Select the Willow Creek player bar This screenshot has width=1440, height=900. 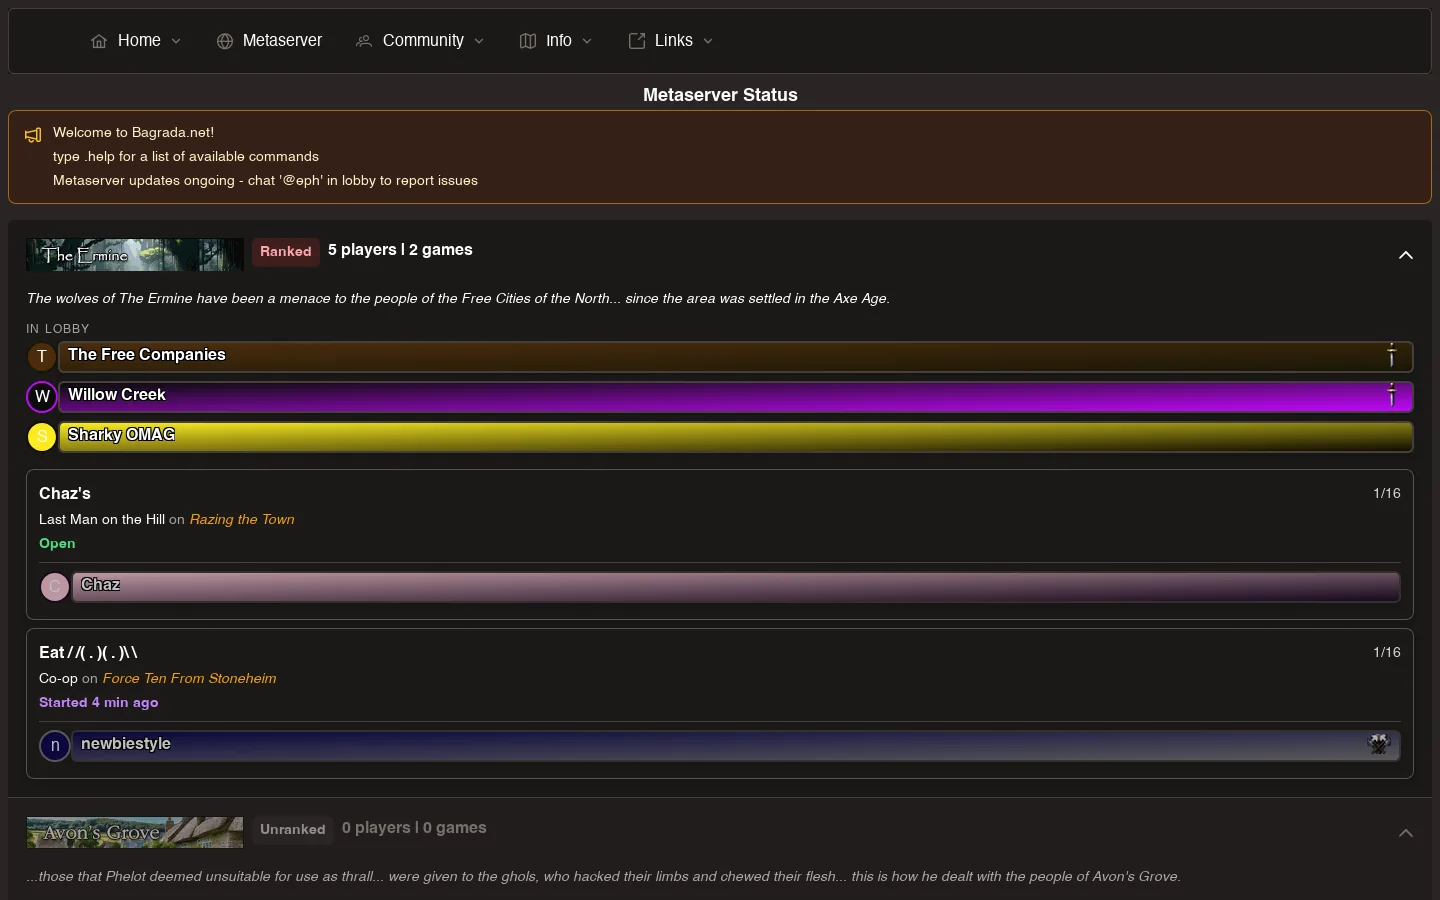(x=736, y=396)
